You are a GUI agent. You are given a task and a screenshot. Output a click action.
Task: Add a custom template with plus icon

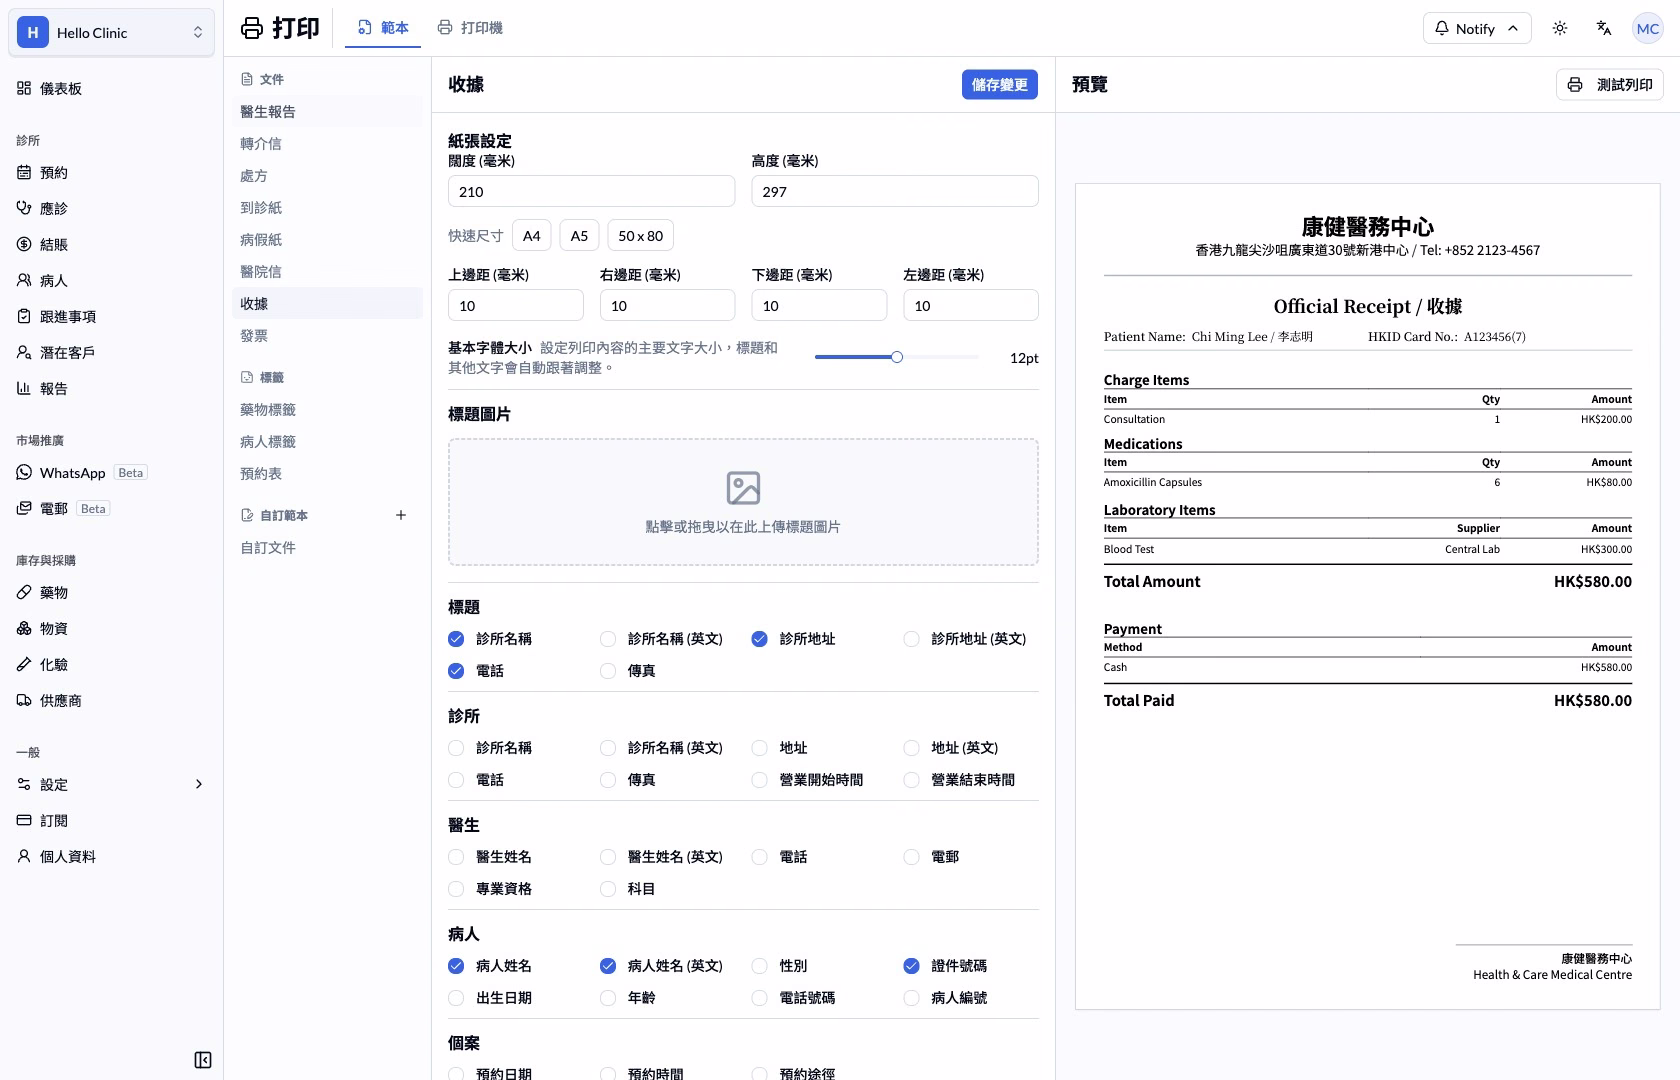(401, 515)
